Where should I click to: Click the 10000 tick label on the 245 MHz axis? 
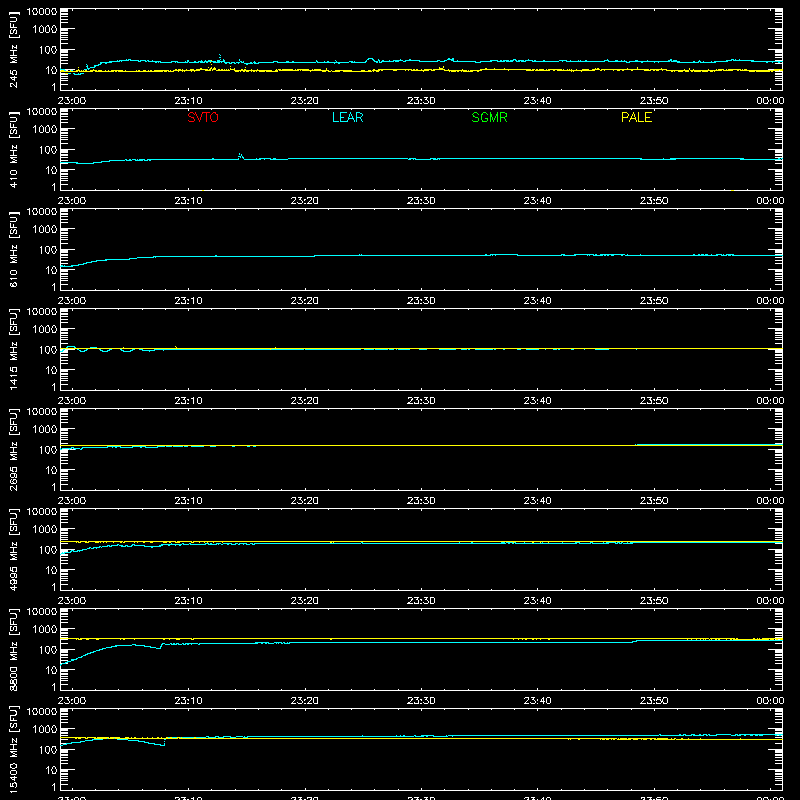click(x=42, y=12)
